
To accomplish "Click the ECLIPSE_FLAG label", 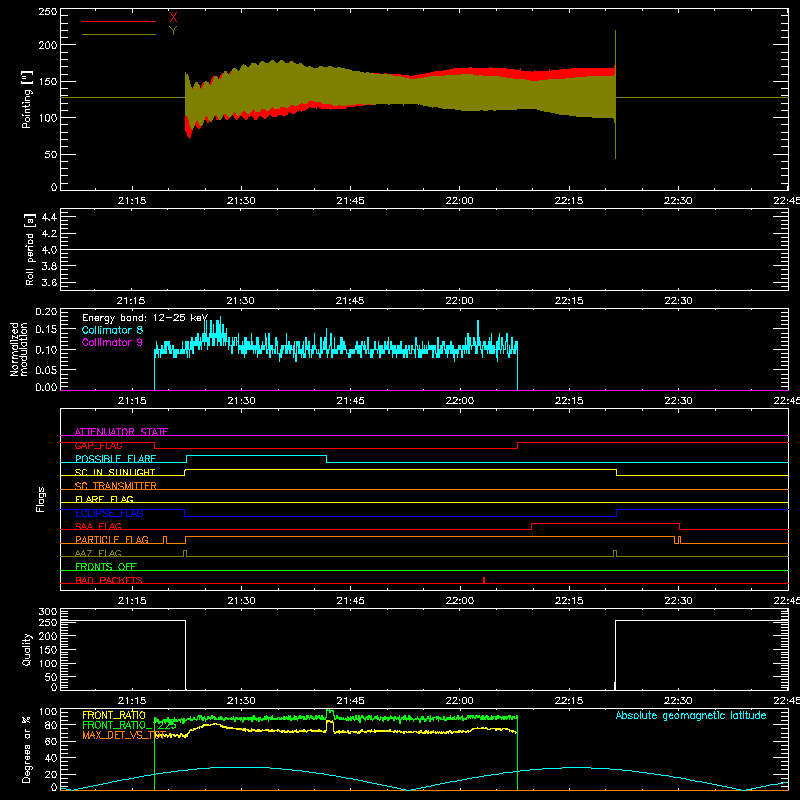I will (x=109, y=513).
